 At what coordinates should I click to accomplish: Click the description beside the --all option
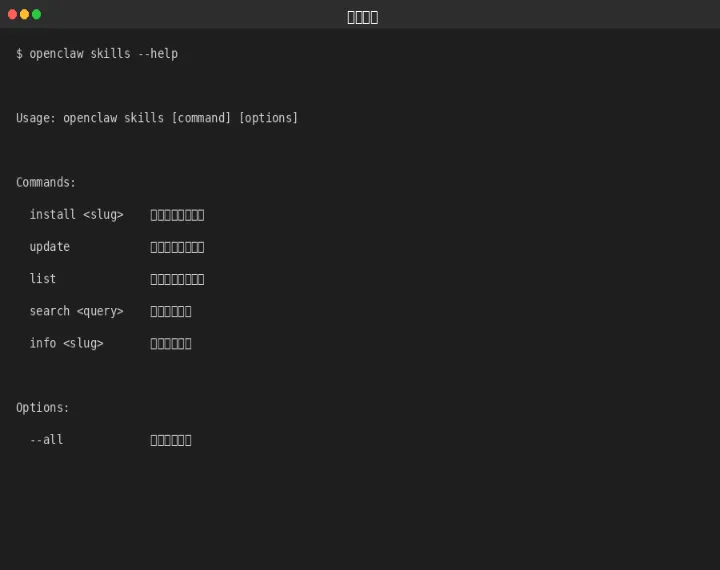[170, 440]
